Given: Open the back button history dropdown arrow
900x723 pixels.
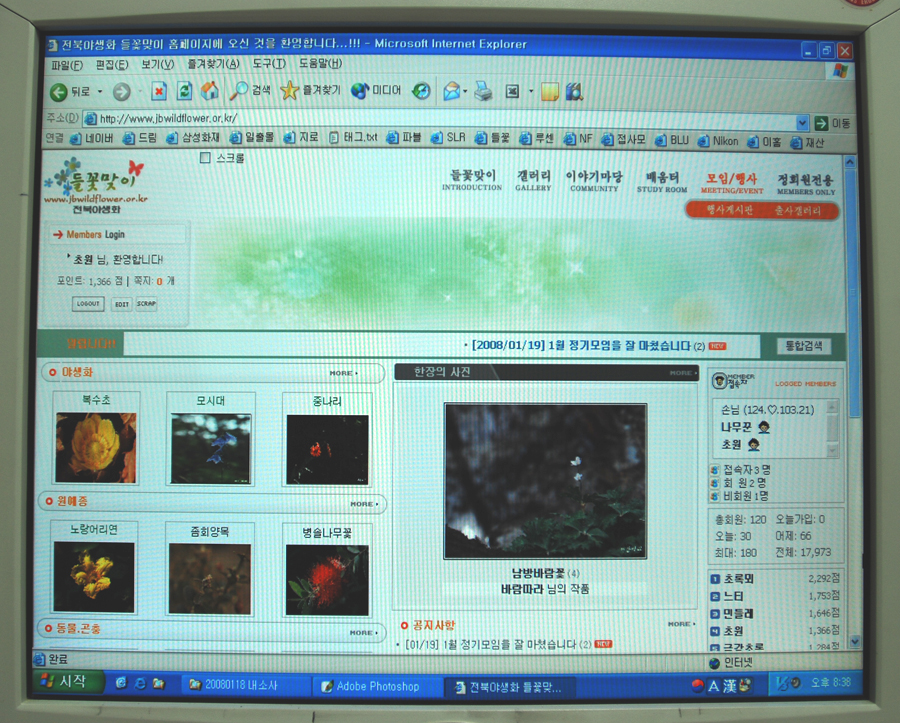Looking at the screenshot, I should [x=100, y=91].
